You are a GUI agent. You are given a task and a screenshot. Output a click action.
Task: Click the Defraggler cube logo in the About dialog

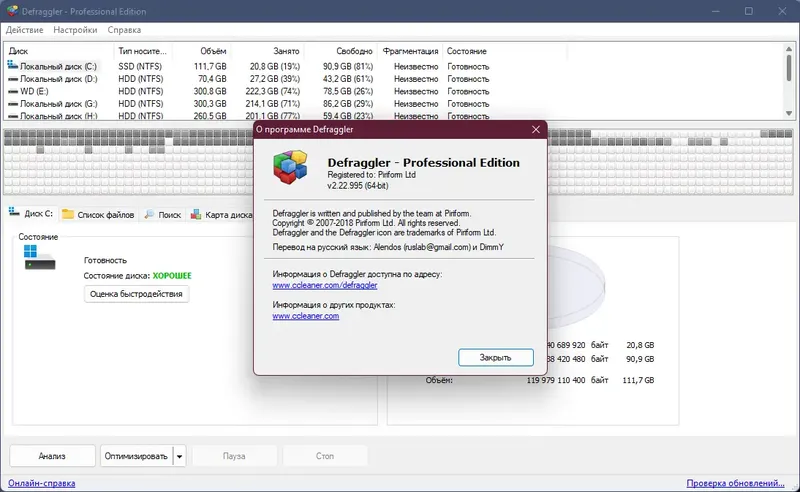(x=290, y=167)
